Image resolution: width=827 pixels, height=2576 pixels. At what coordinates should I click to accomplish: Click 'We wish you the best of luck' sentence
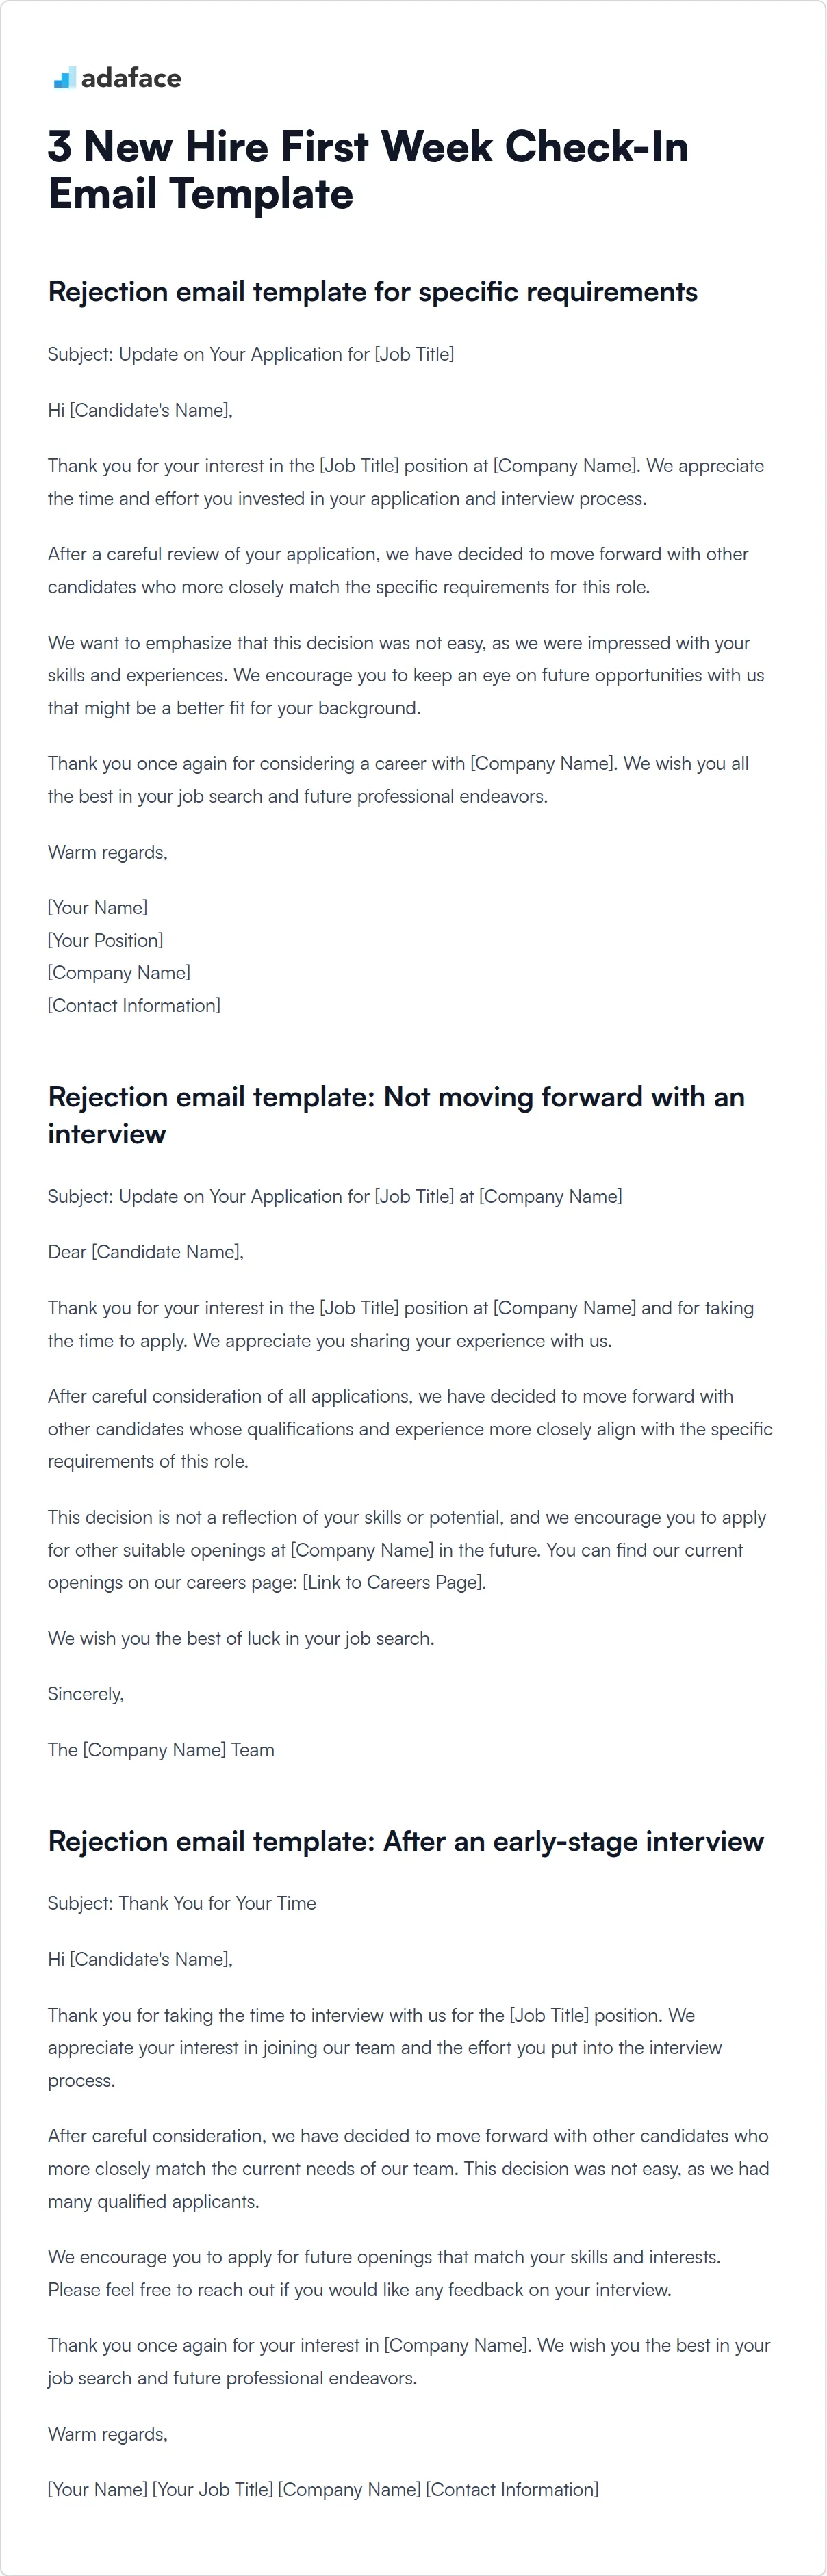pos(241,1638)
